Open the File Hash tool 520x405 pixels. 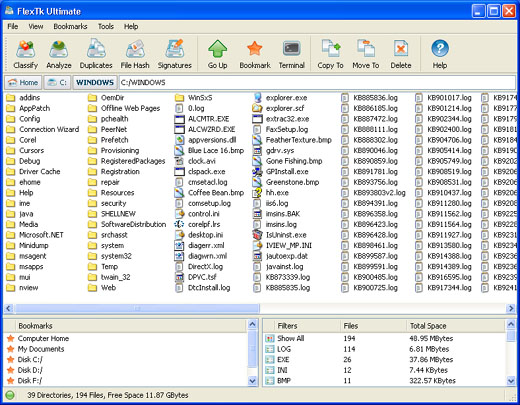[135, 54]
